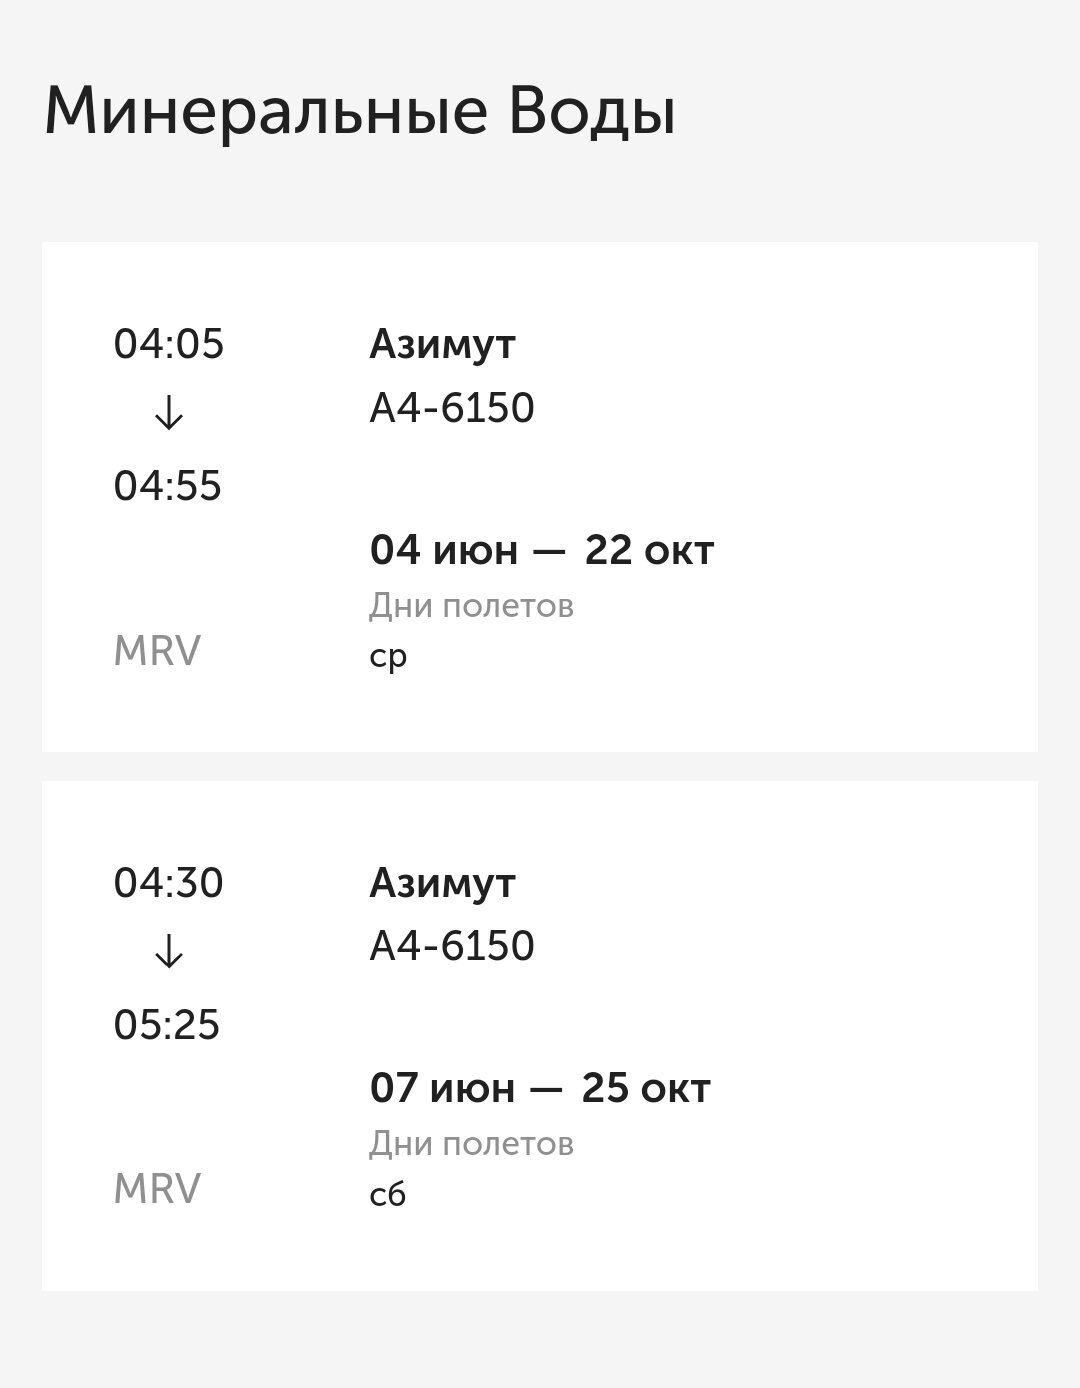Select the ср flight day
The width and height of the screenshot is (1080, 1388).
[x=388, y=656]
